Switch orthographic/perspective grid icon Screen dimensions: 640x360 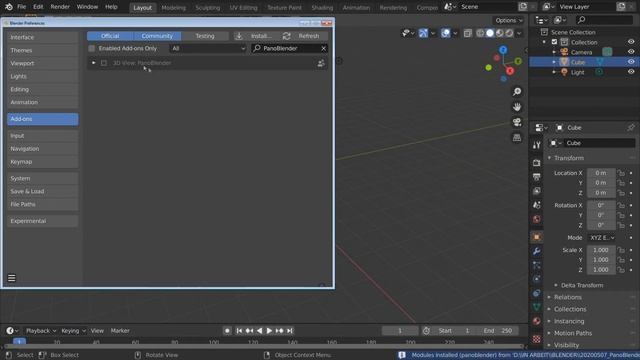tap(517, 138)
